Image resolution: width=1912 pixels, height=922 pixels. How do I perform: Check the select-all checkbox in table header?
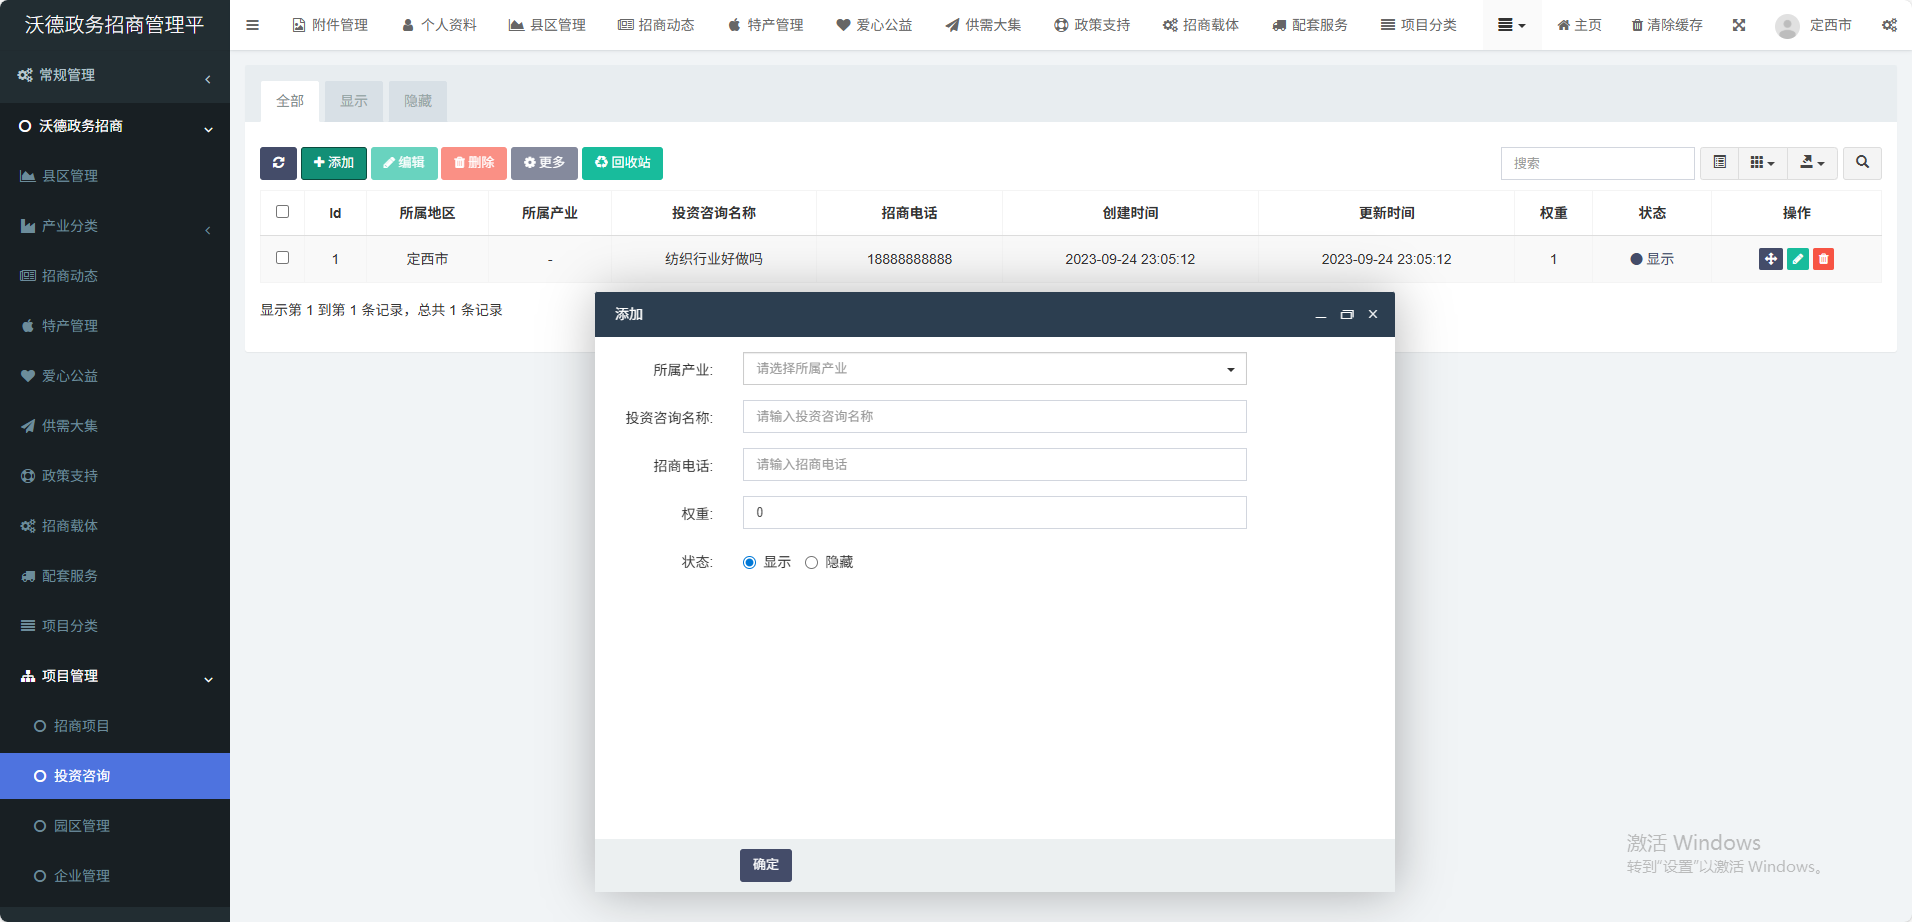282,212
